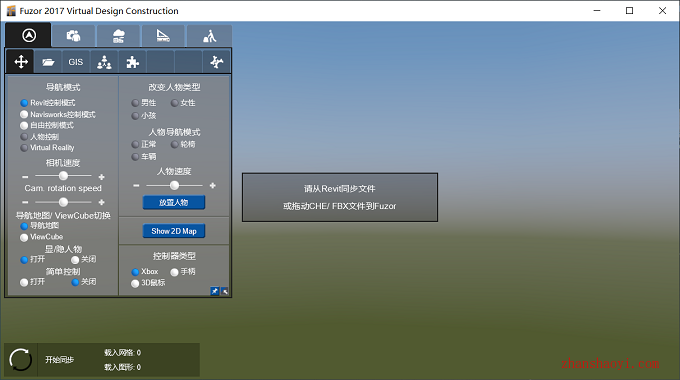Click the puzzle piece plugin icon
The image size is (680, 380).
(x=132, y=62)
